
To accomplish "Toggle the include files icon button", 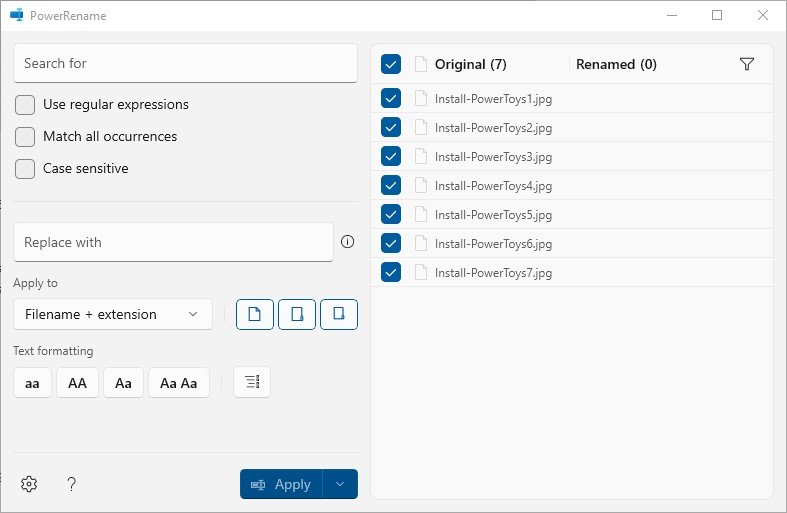I will coord(254,314).
